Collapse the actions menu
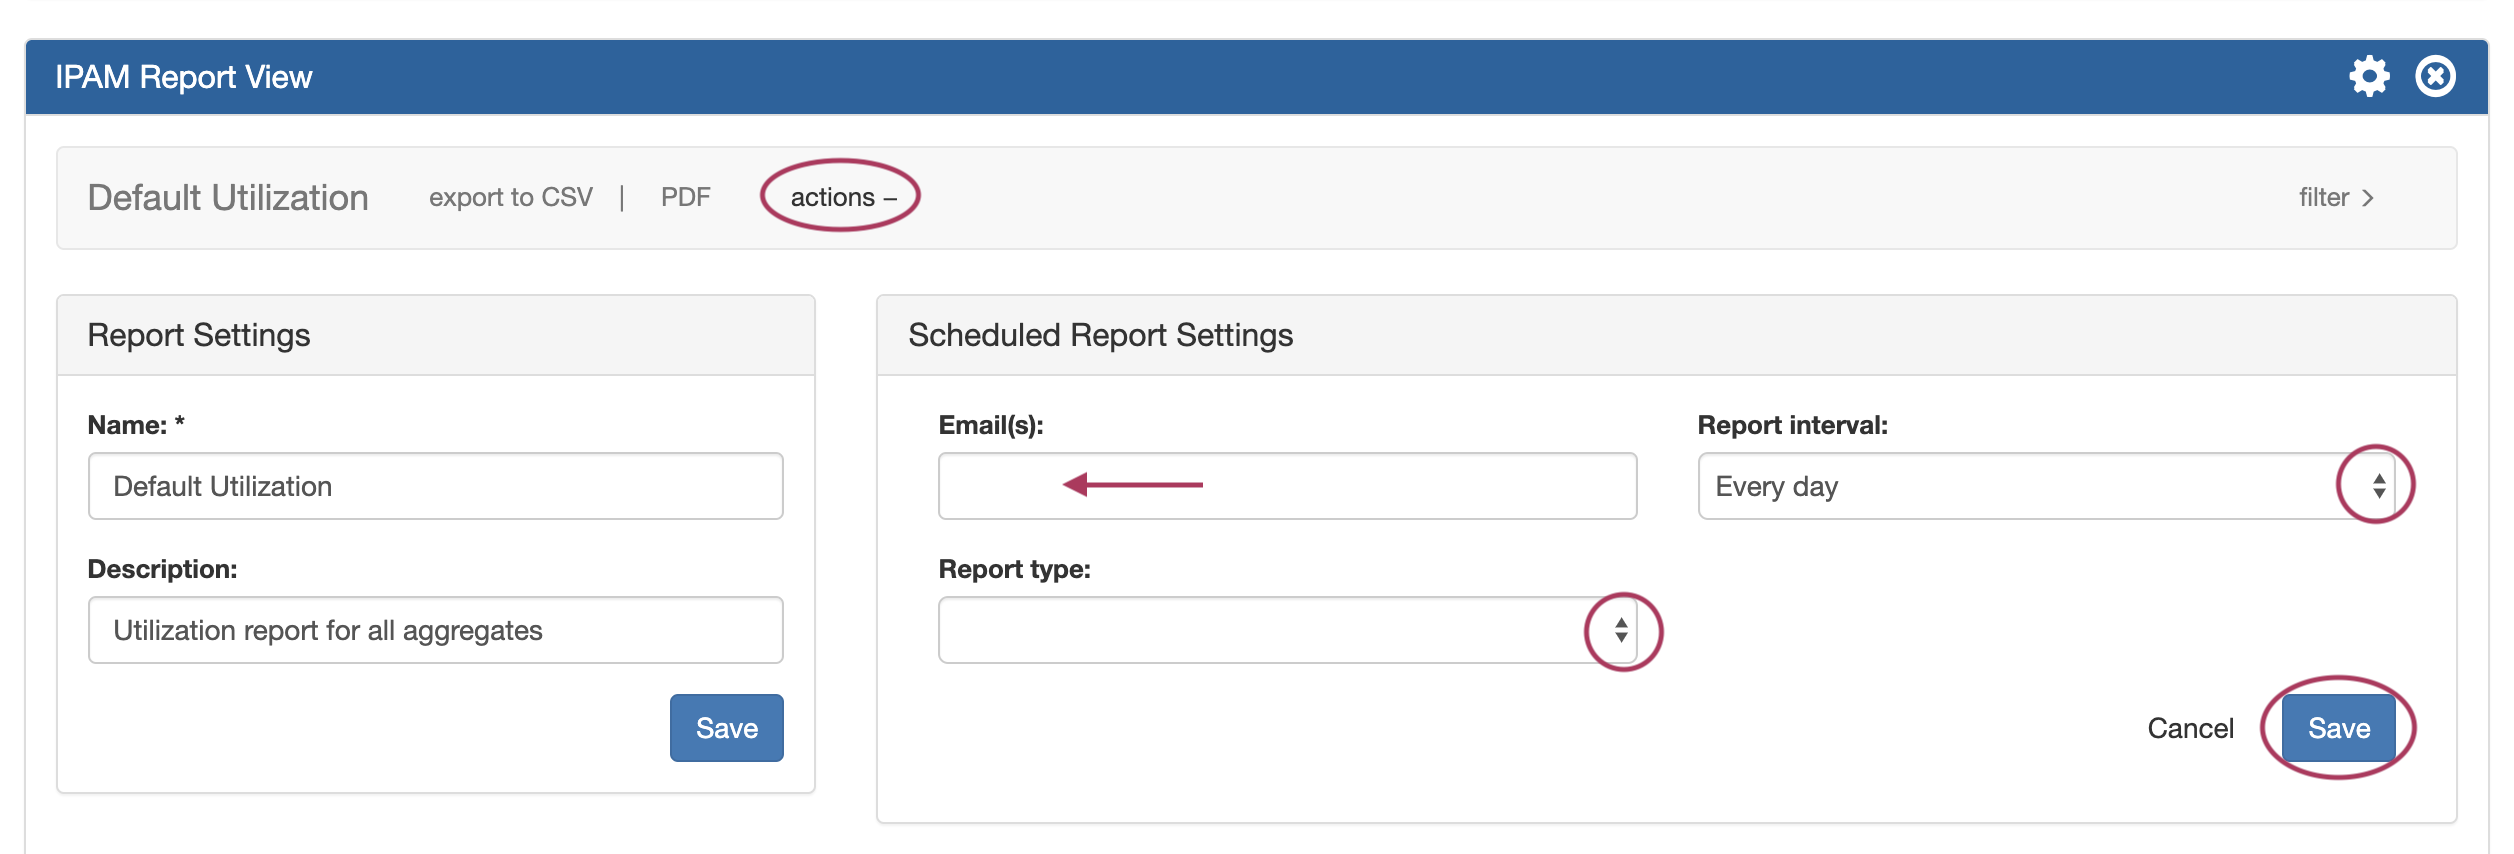This screenshot has height=854, width=2514. click(x=842, y=197)
